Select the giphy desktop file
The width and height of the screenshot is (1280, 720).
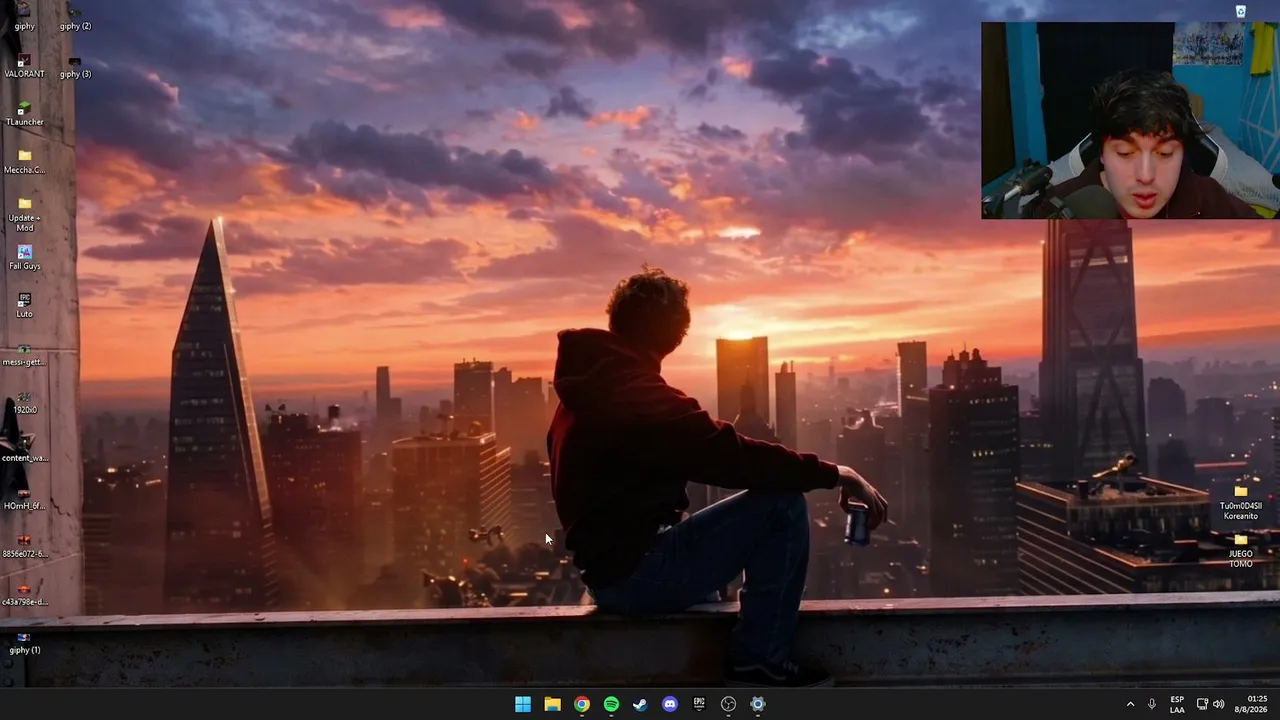24,16
